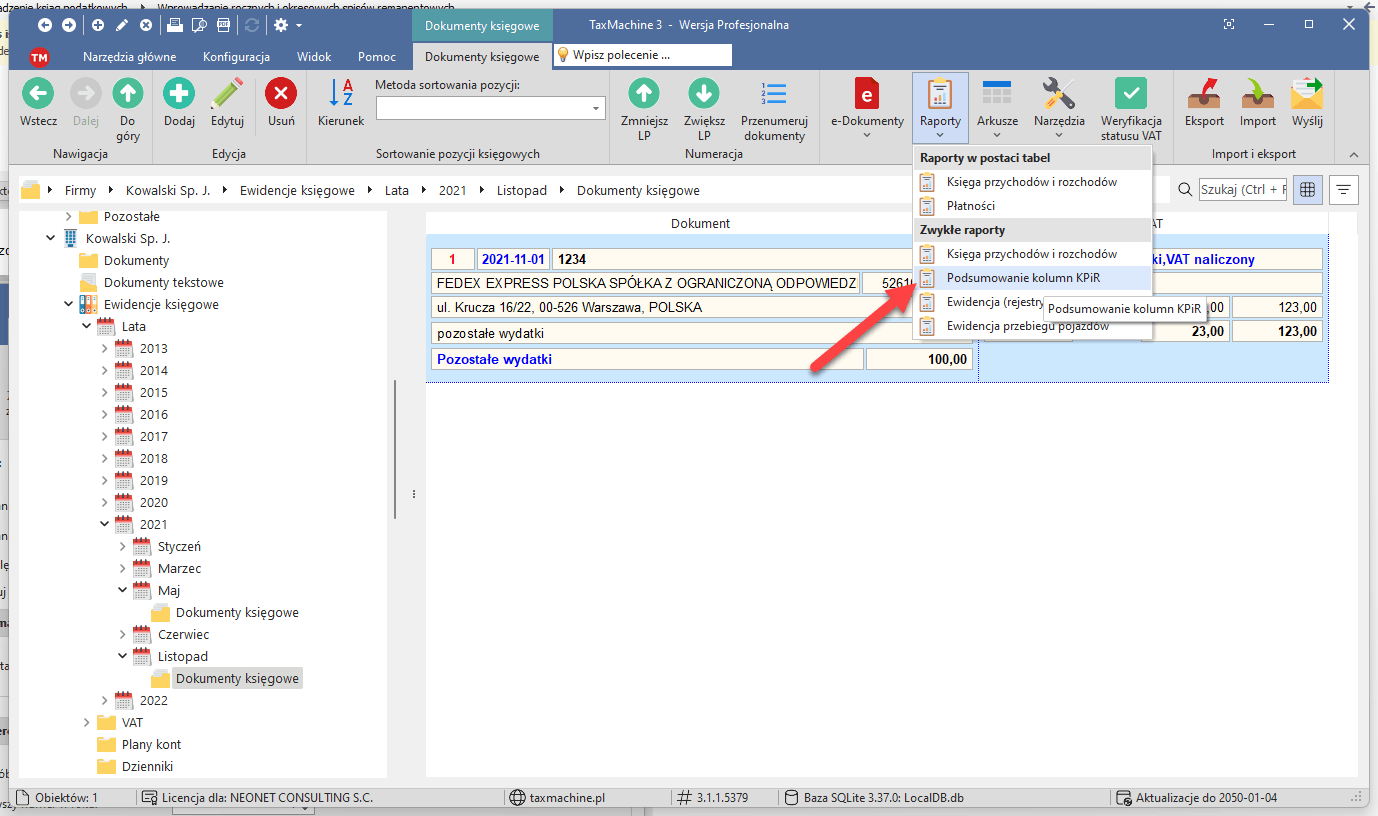This screenshot has height=816, width=1378.
Task: Expand the 2022 year tree node
Action: click(x=106, y=701)
